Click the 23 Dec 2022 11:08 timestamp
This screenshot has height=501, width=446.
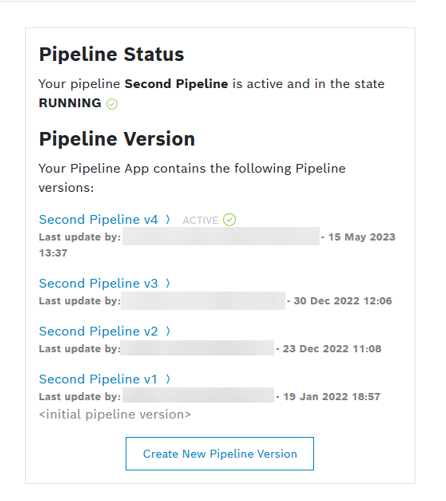[332, 349]
